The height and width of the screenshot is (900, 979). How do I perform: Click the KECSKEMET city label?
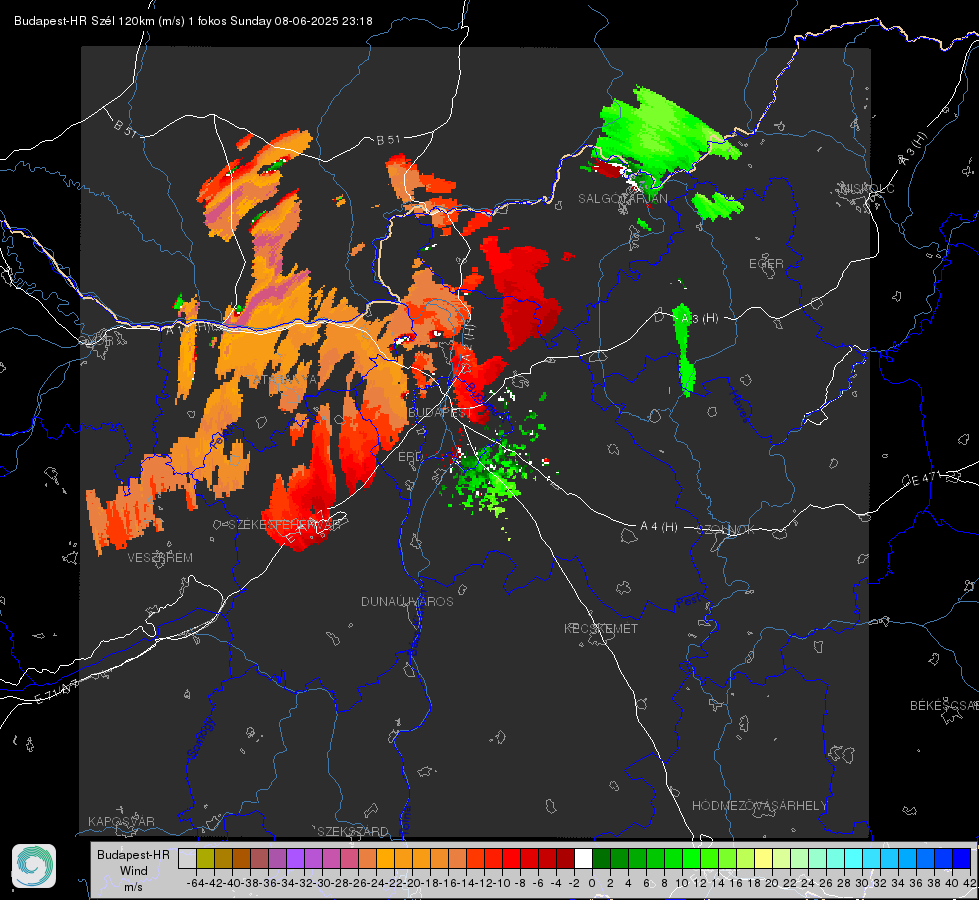pyautogui.click(x=601, y=628)
